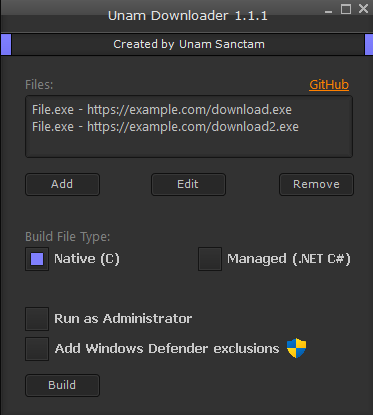
Task: Open the GitHub link
Action: click(x=329, y=85)
